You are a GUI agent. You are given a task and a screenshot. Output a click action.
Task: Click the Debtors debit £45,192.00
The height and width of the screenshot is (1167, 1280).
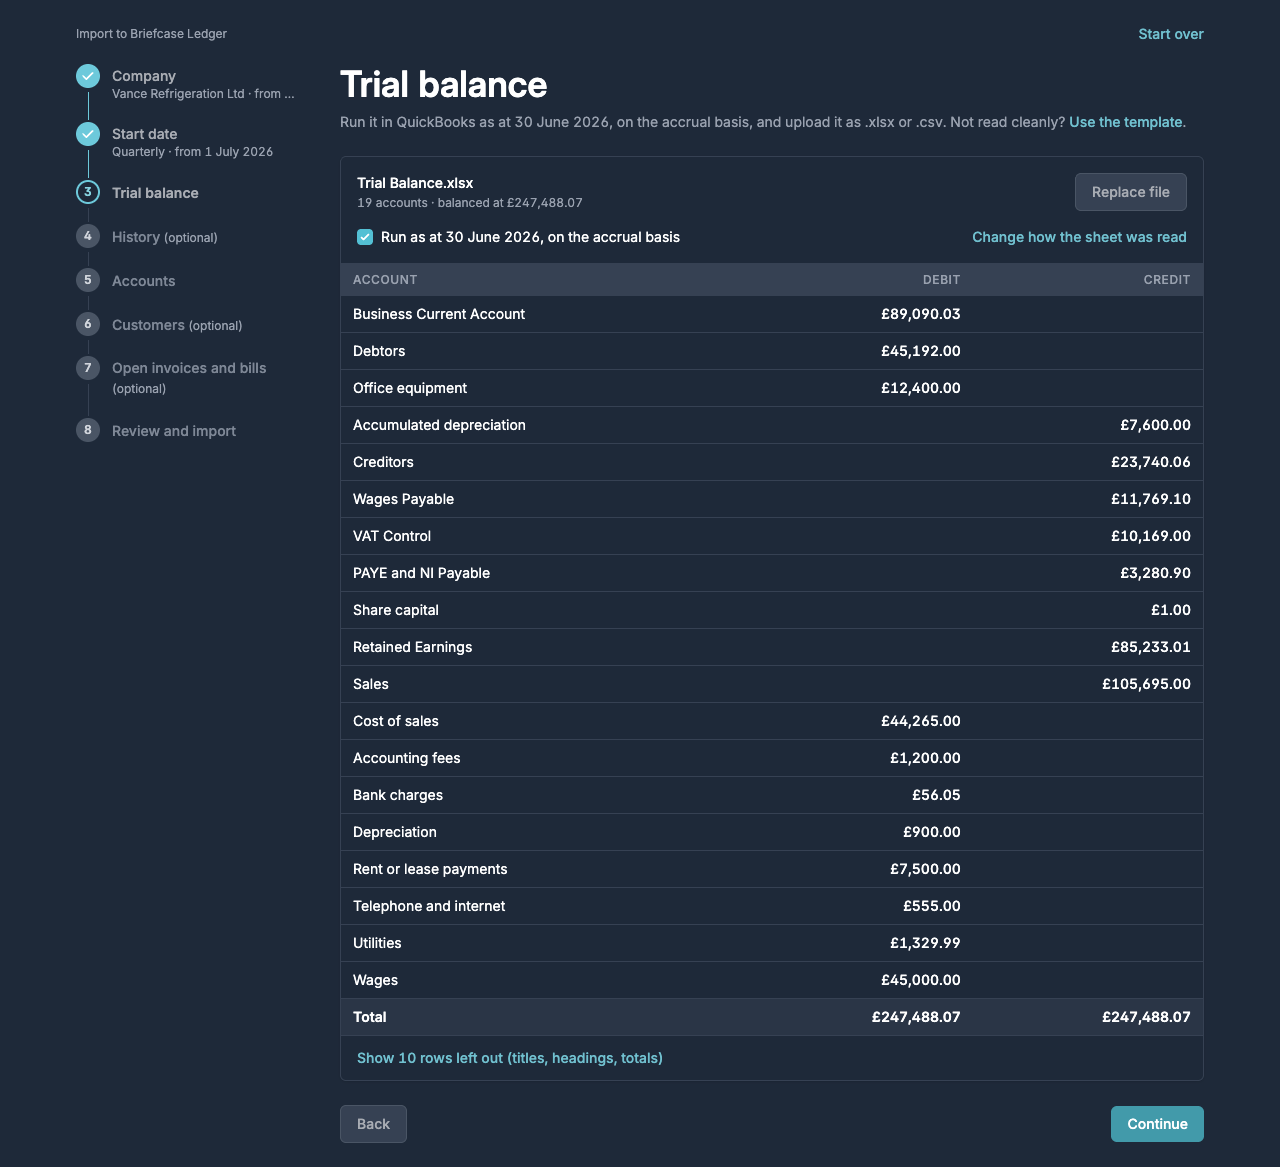tap(921, 351)
